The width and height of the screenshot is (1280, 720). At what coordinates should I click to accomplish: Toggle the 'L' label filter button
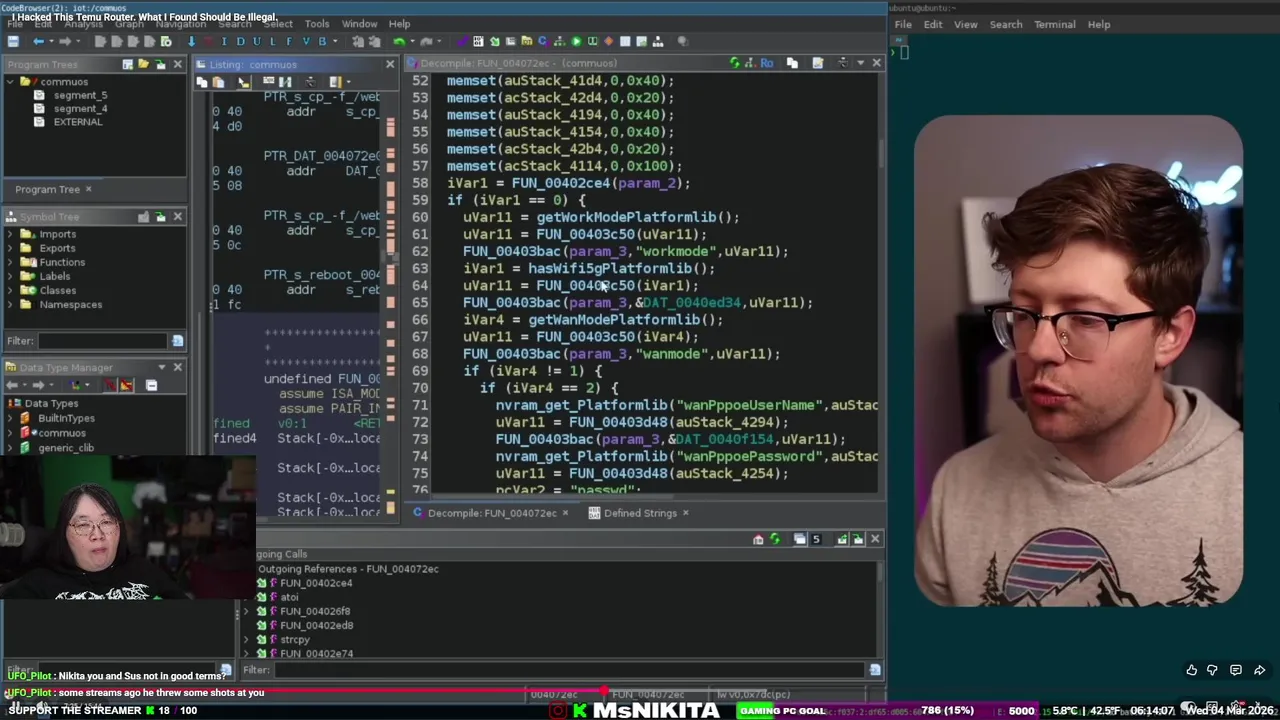[273, 41]
